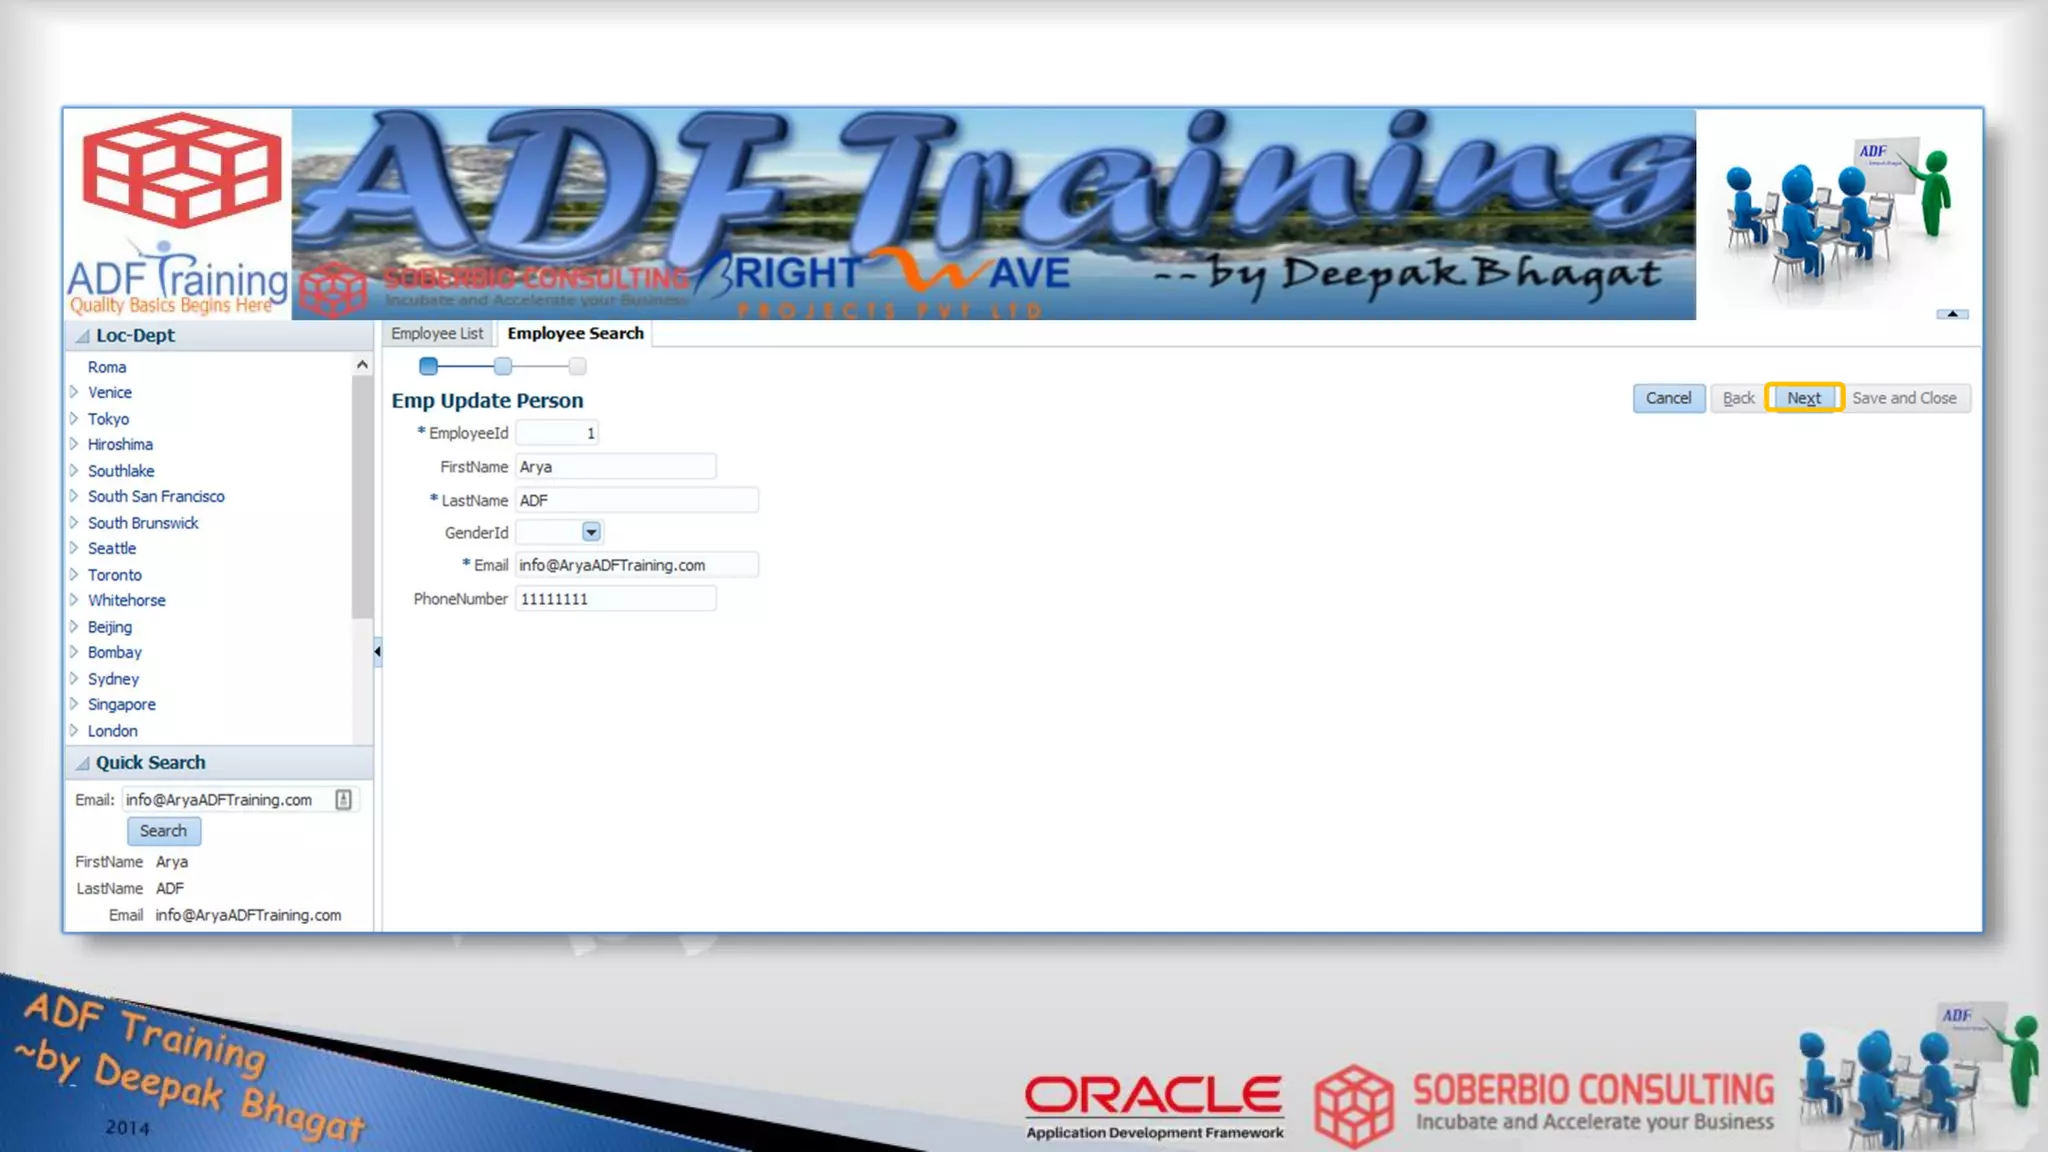Click the third train step marker
The width and height of the screenshot is (2048, 1152).
coord(577,366)
